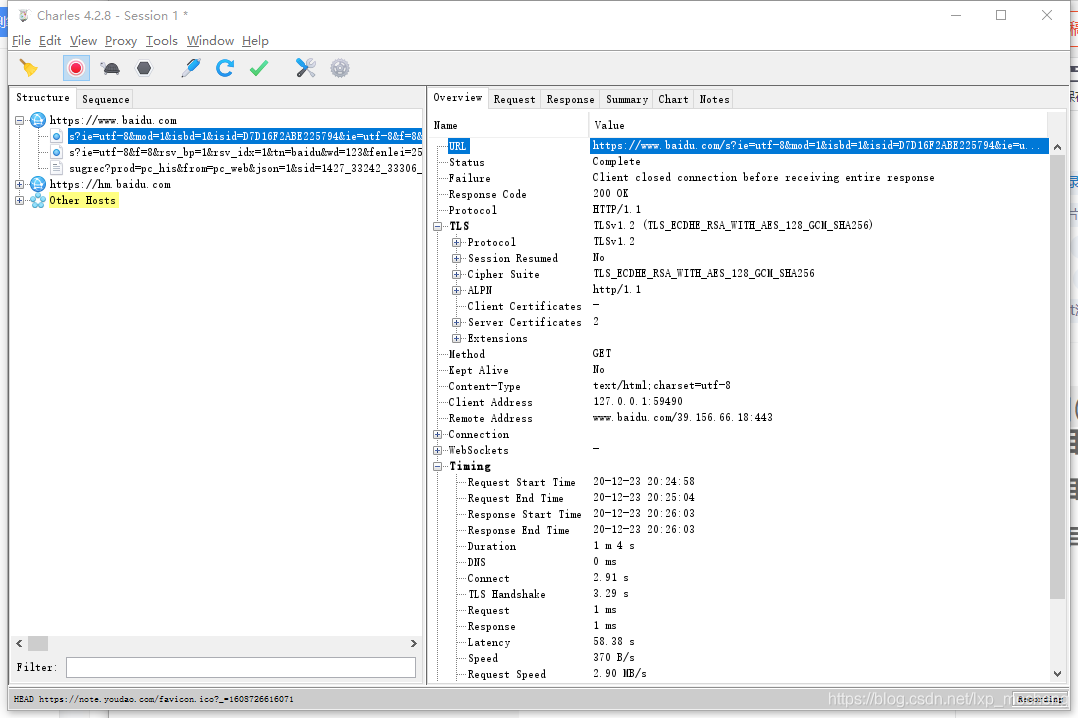
Task: Expand the Extensions row
Action: (456, 338)
